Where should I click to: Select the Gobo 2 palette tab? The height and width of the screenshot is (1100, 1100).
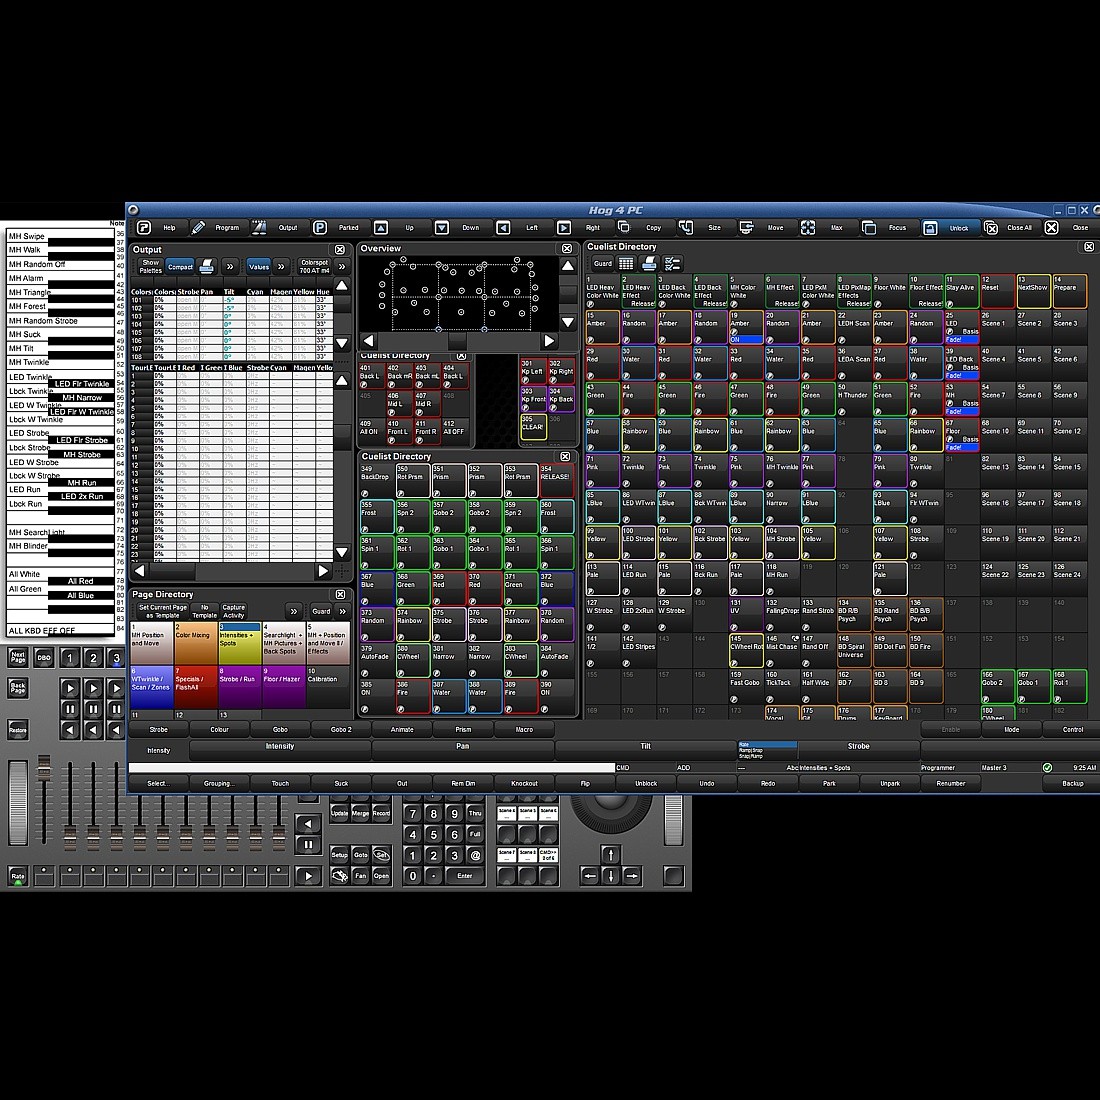point(341,730)
